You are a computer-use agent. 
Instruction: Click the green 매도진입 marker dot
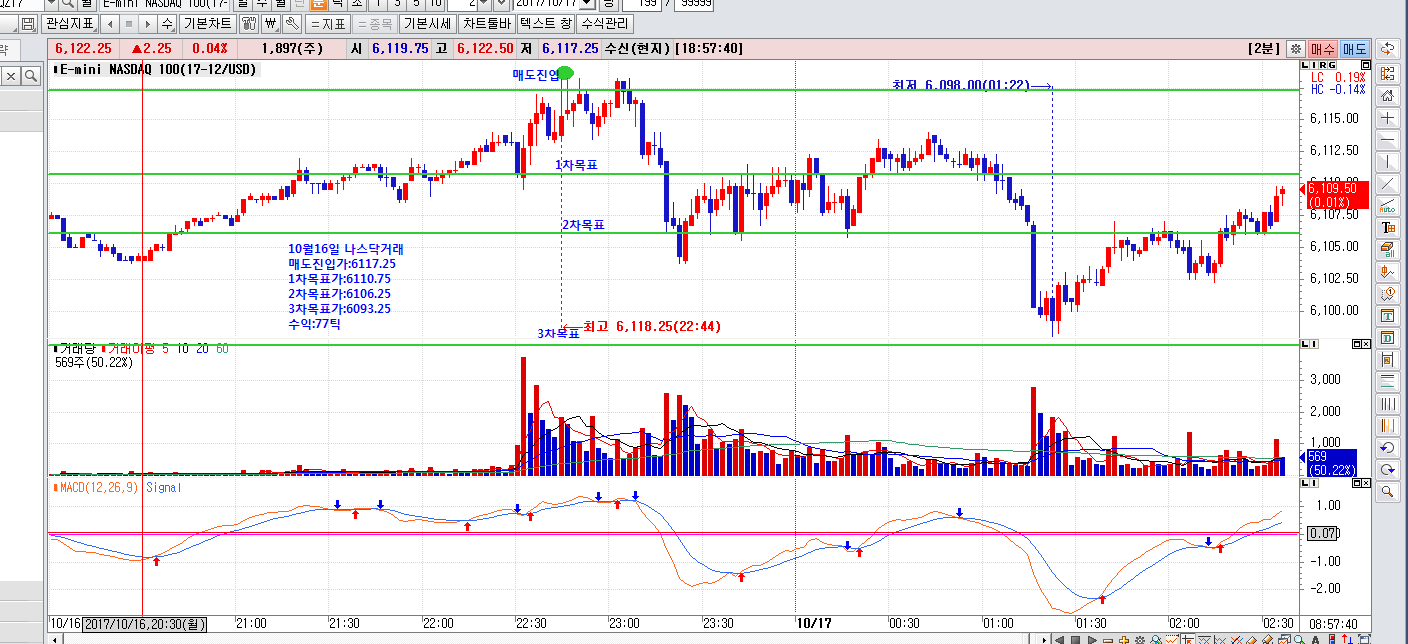[x=565, y=72]
